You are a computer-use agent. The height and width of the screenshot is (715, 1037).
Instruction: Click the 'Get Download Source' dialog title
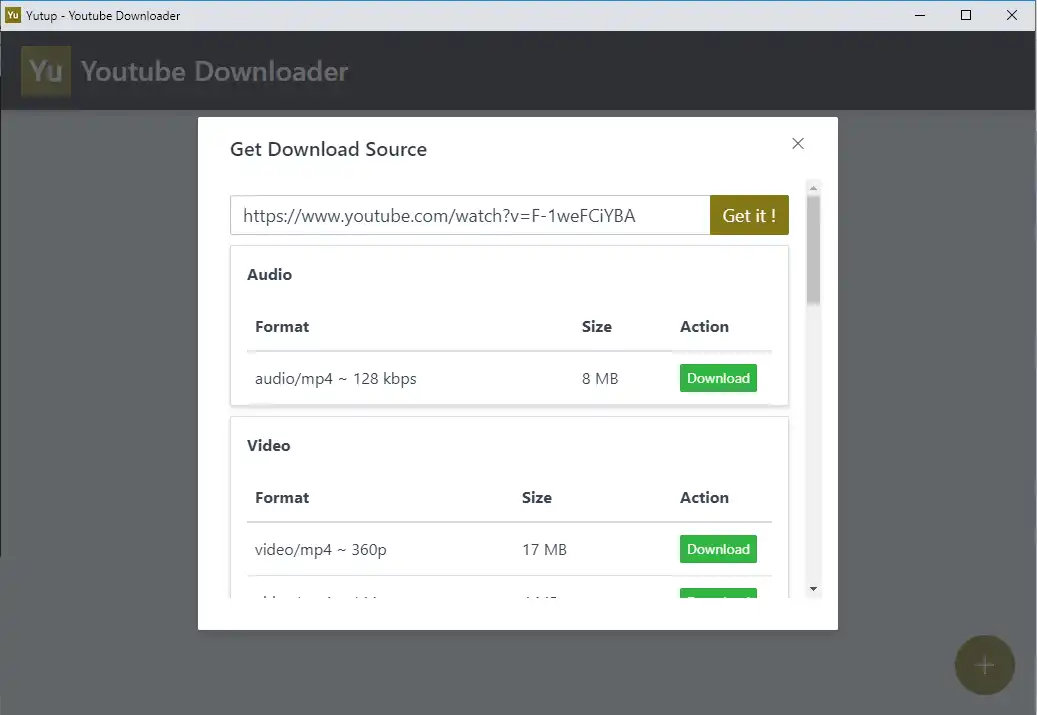tap(328, 149)
